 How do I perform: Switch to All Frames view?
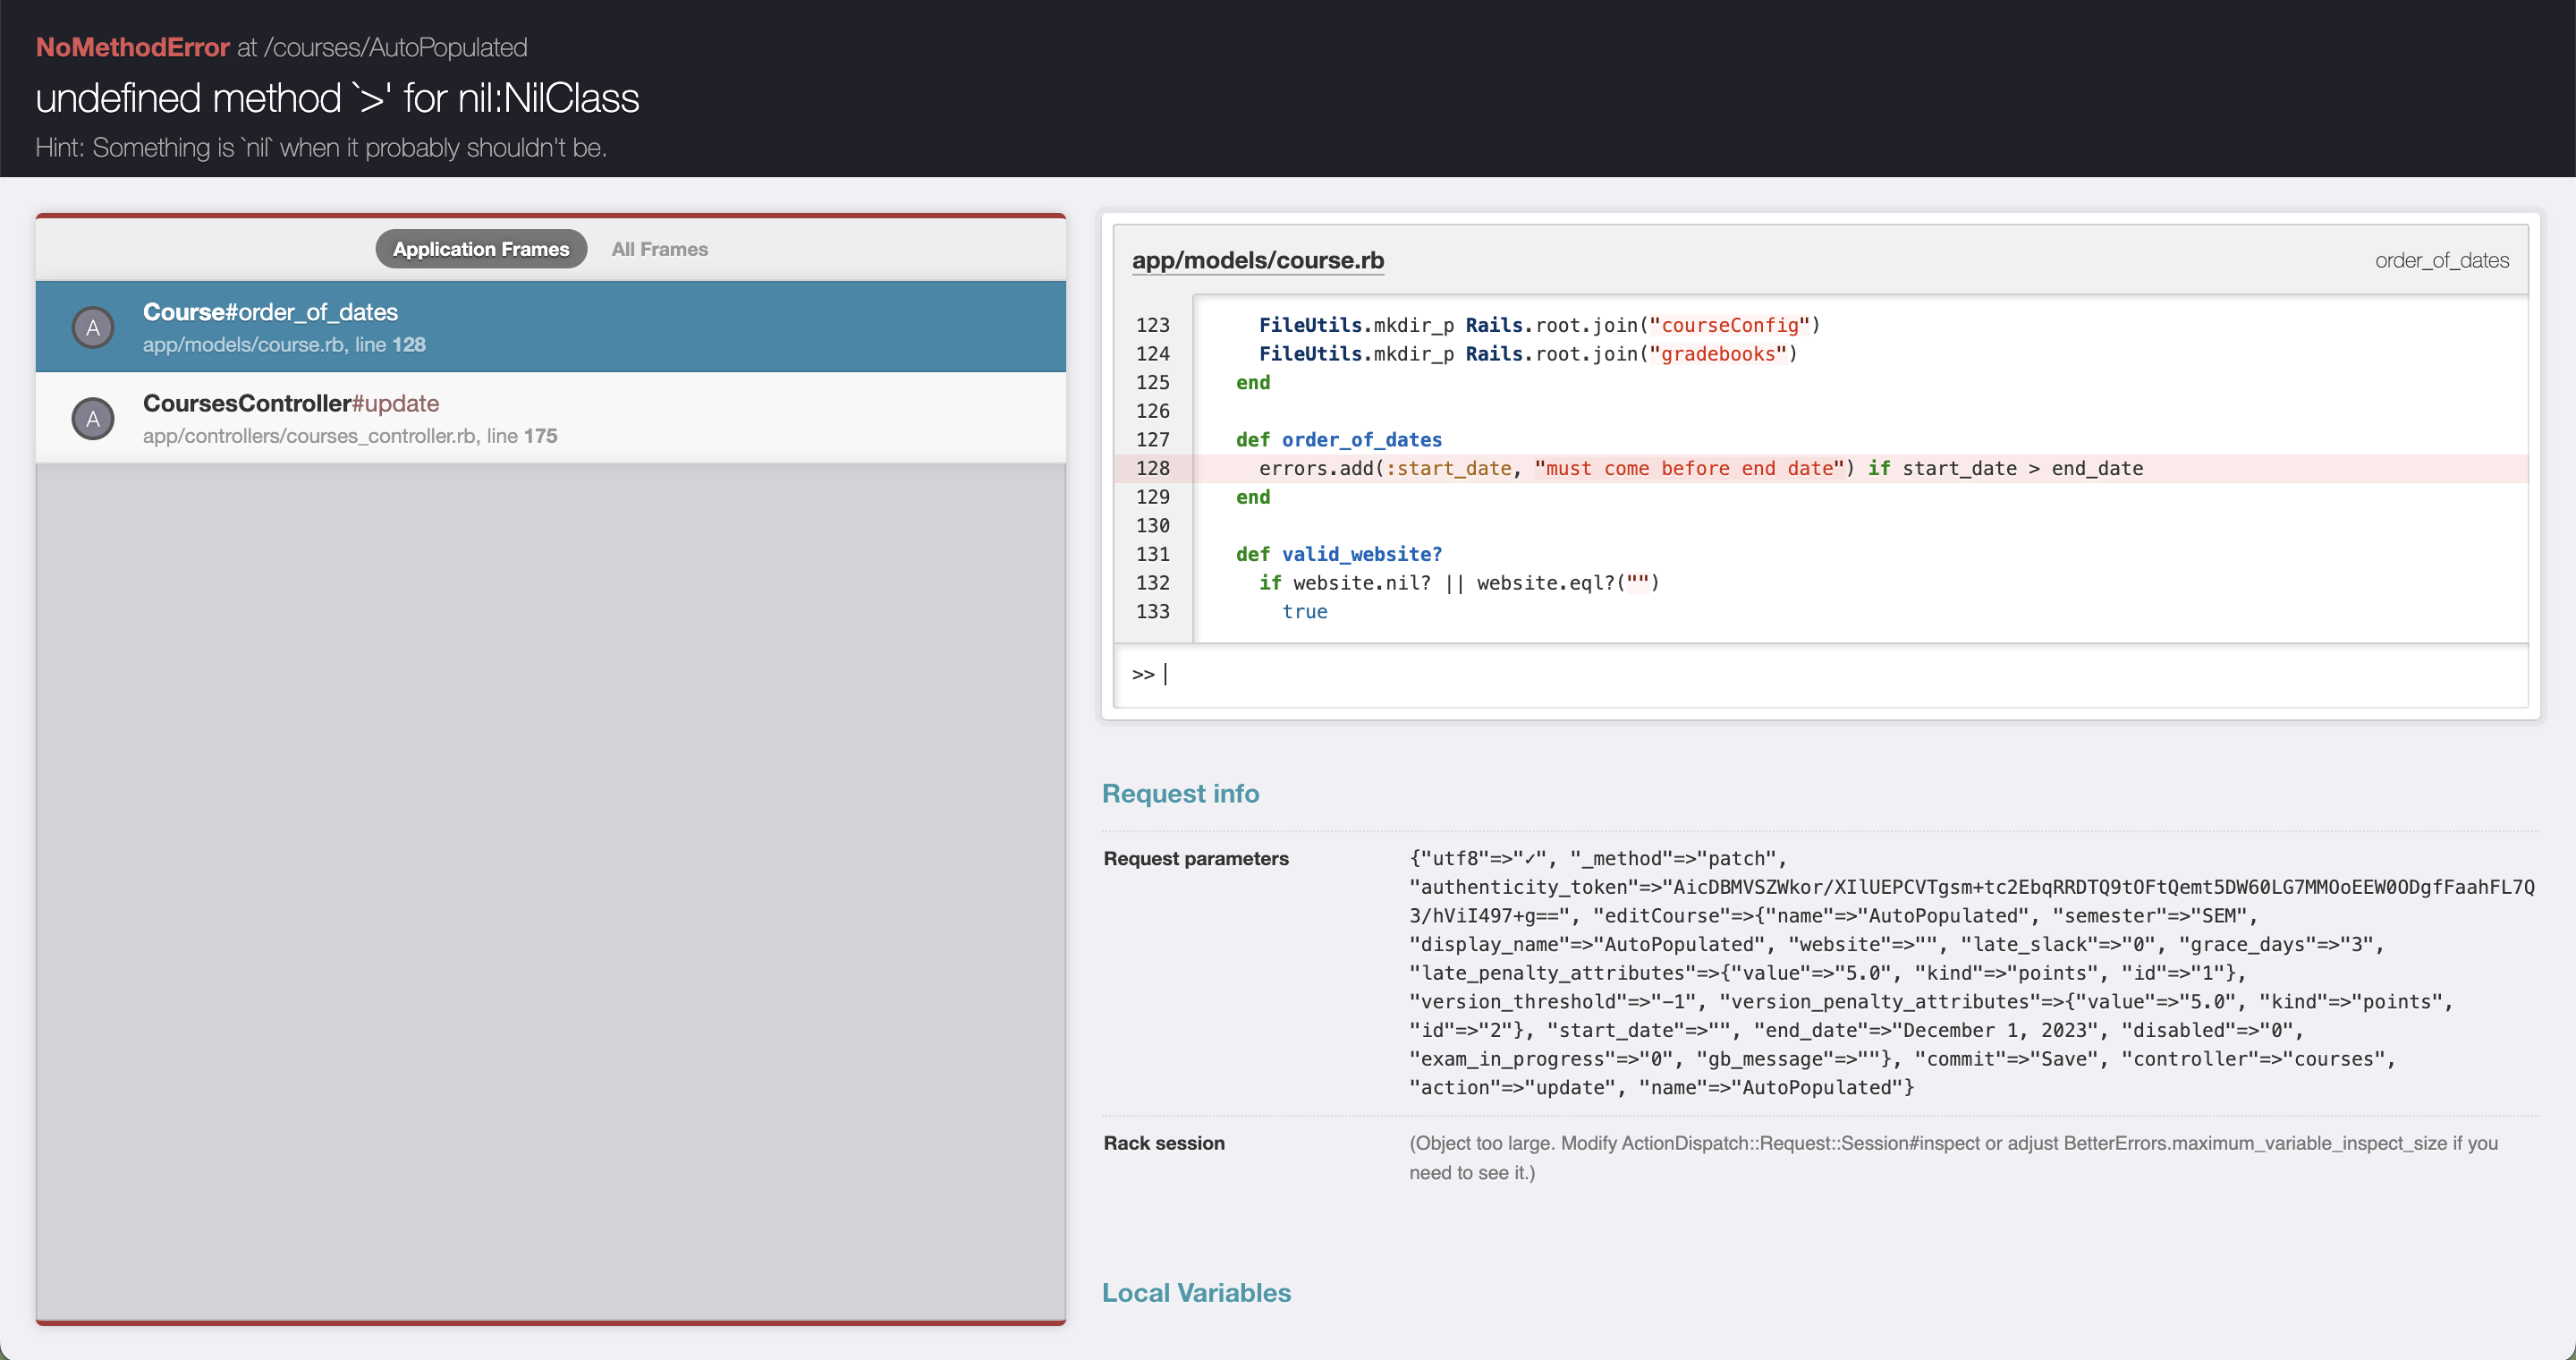(x=659, y=249)
